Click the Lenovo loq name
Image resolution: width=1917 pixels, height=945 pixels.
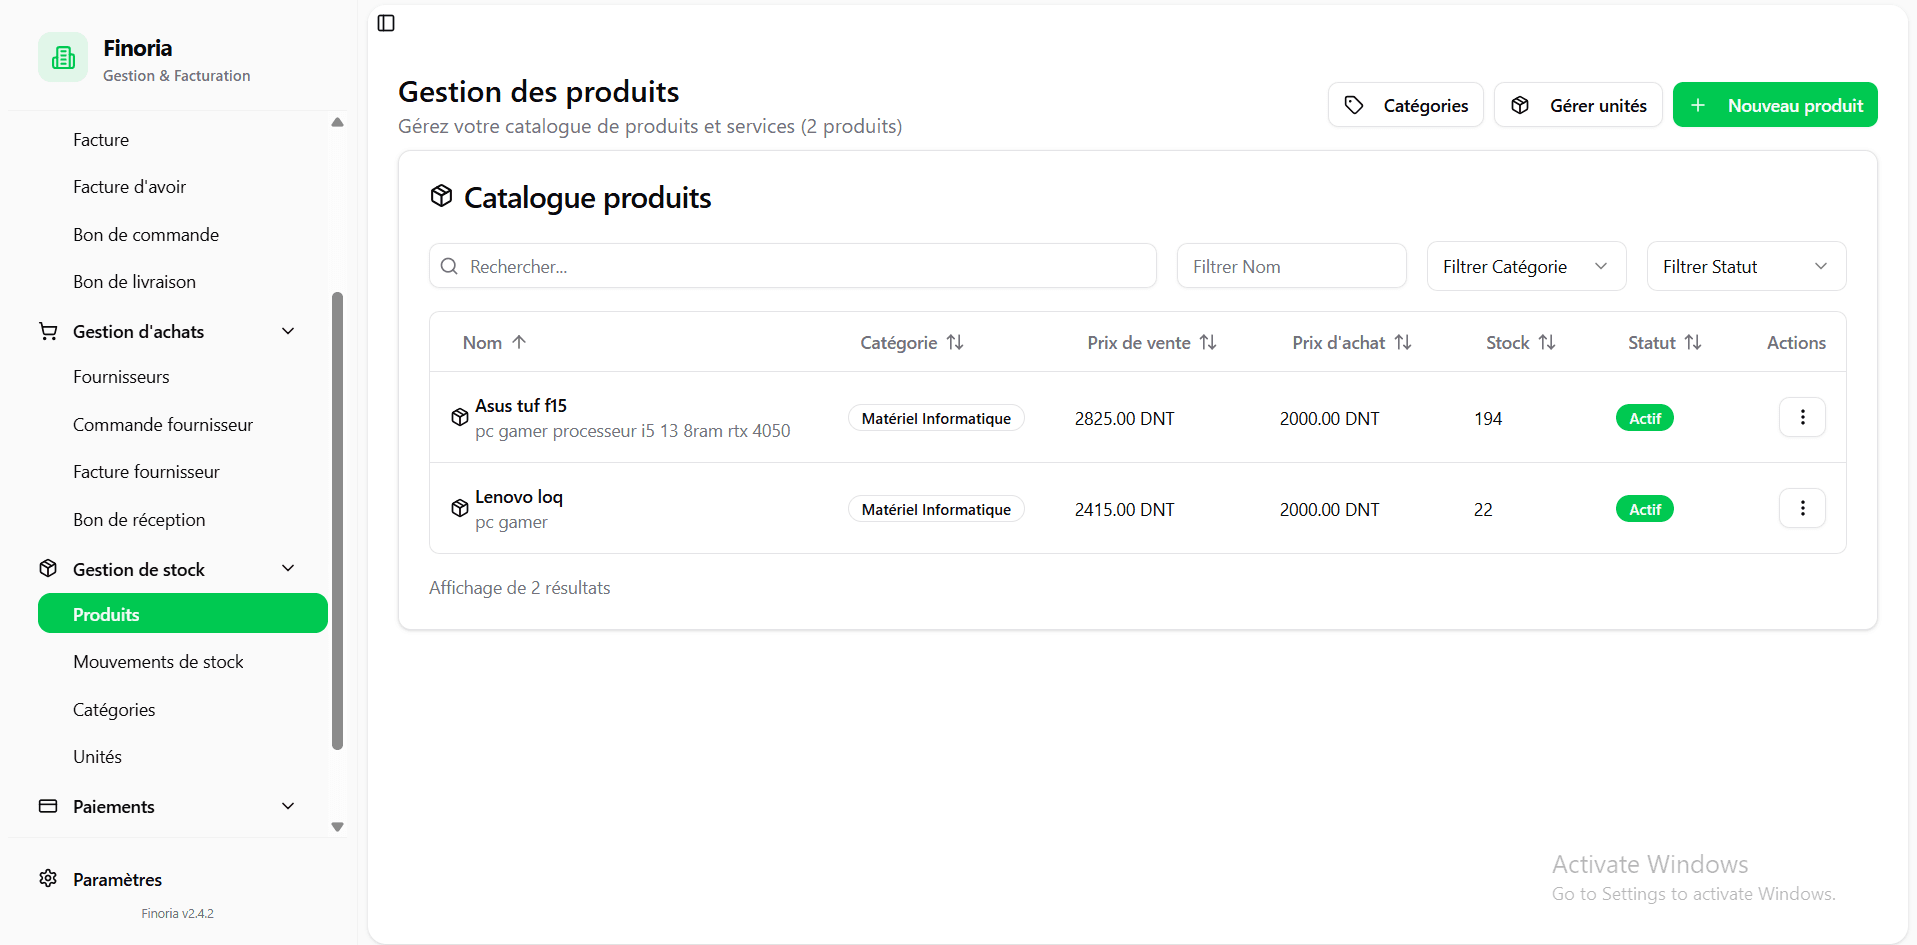(x=519, y=496)
